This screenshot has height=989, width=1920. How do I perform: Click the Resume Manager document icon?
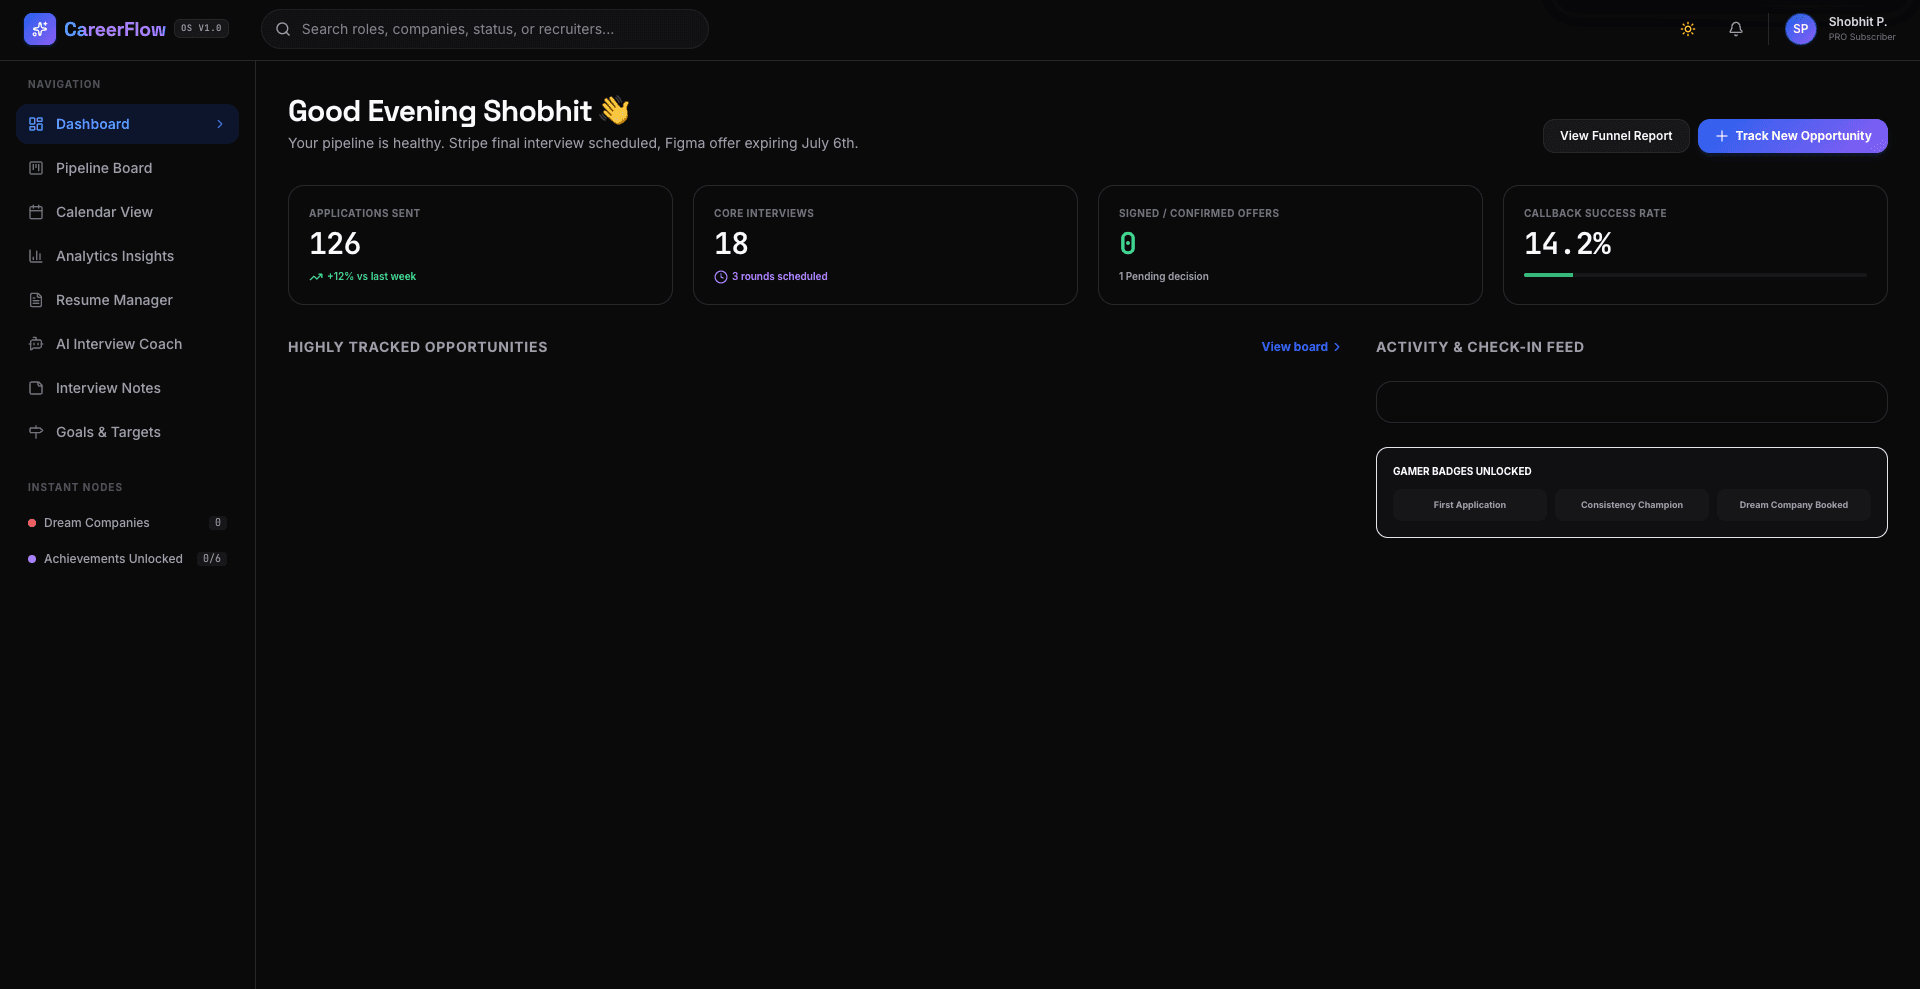click(36, 300)
